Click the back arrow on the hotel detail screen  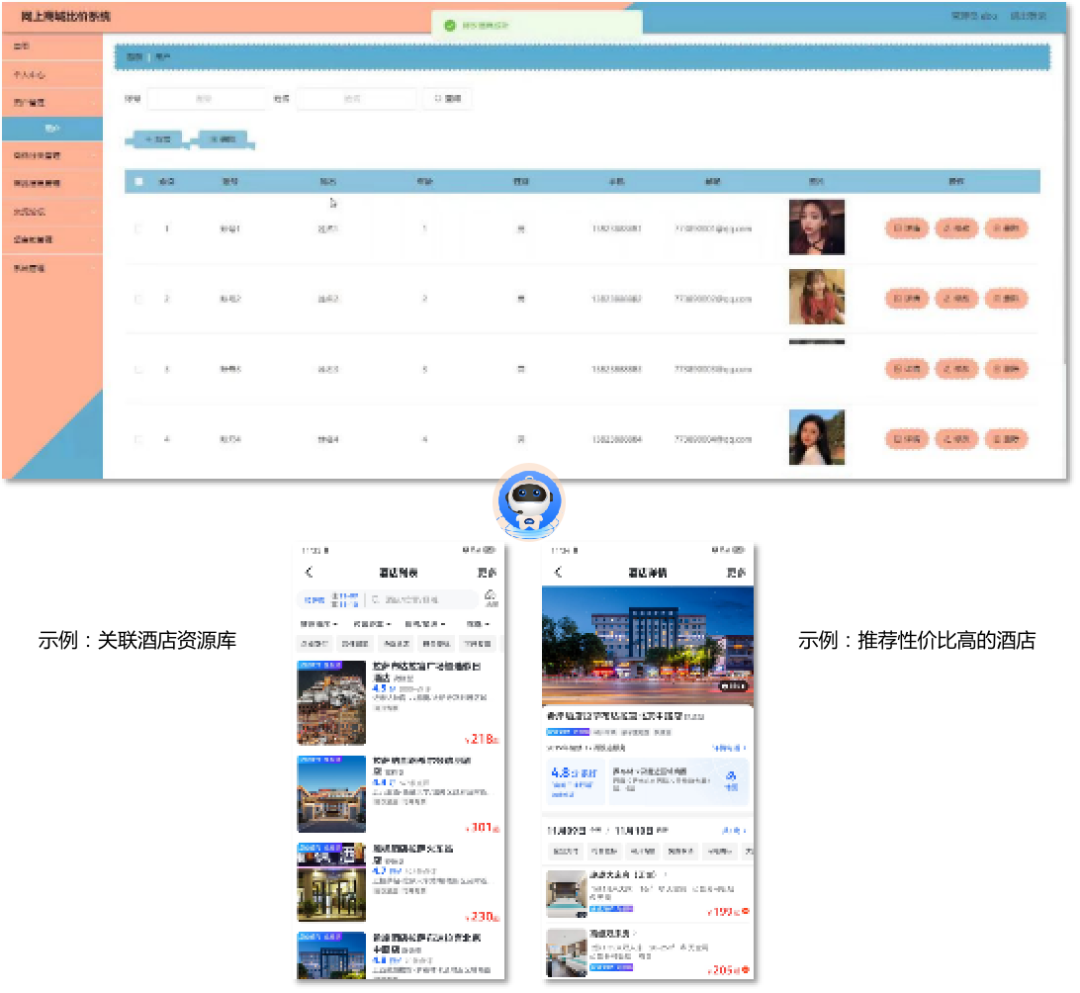tap(557, 571)
